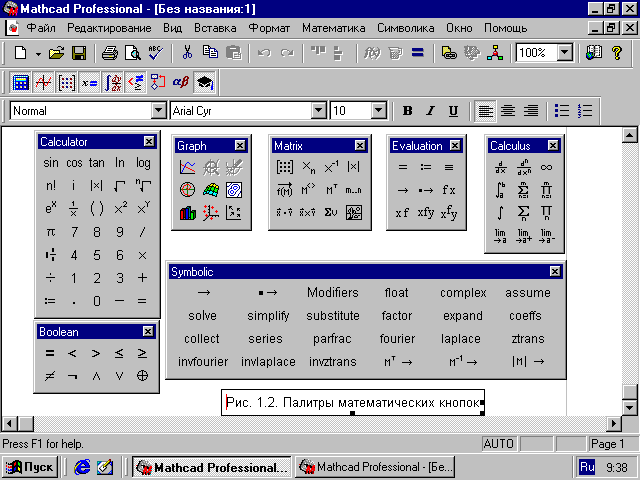Open the Вставка menu
Viewport: 640px width, 480px height.
coord(215,28)
